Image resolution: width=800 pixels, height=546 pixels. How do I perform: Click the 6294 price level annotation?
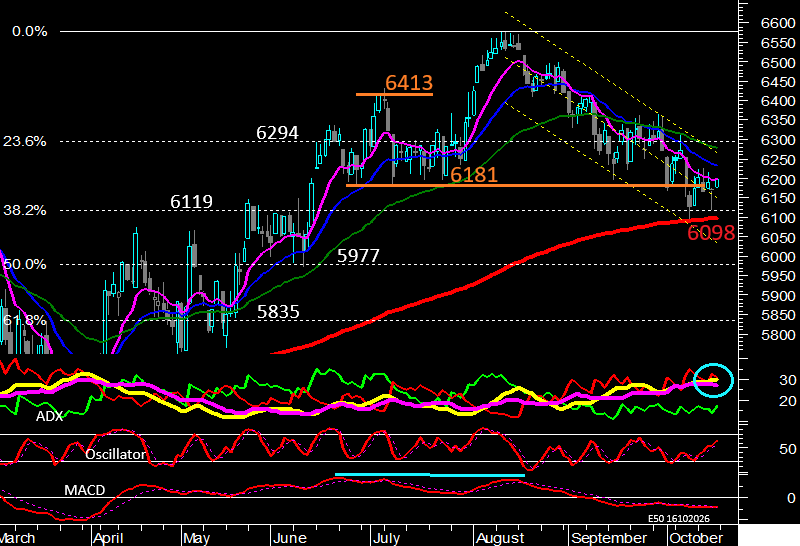[277, 133]
